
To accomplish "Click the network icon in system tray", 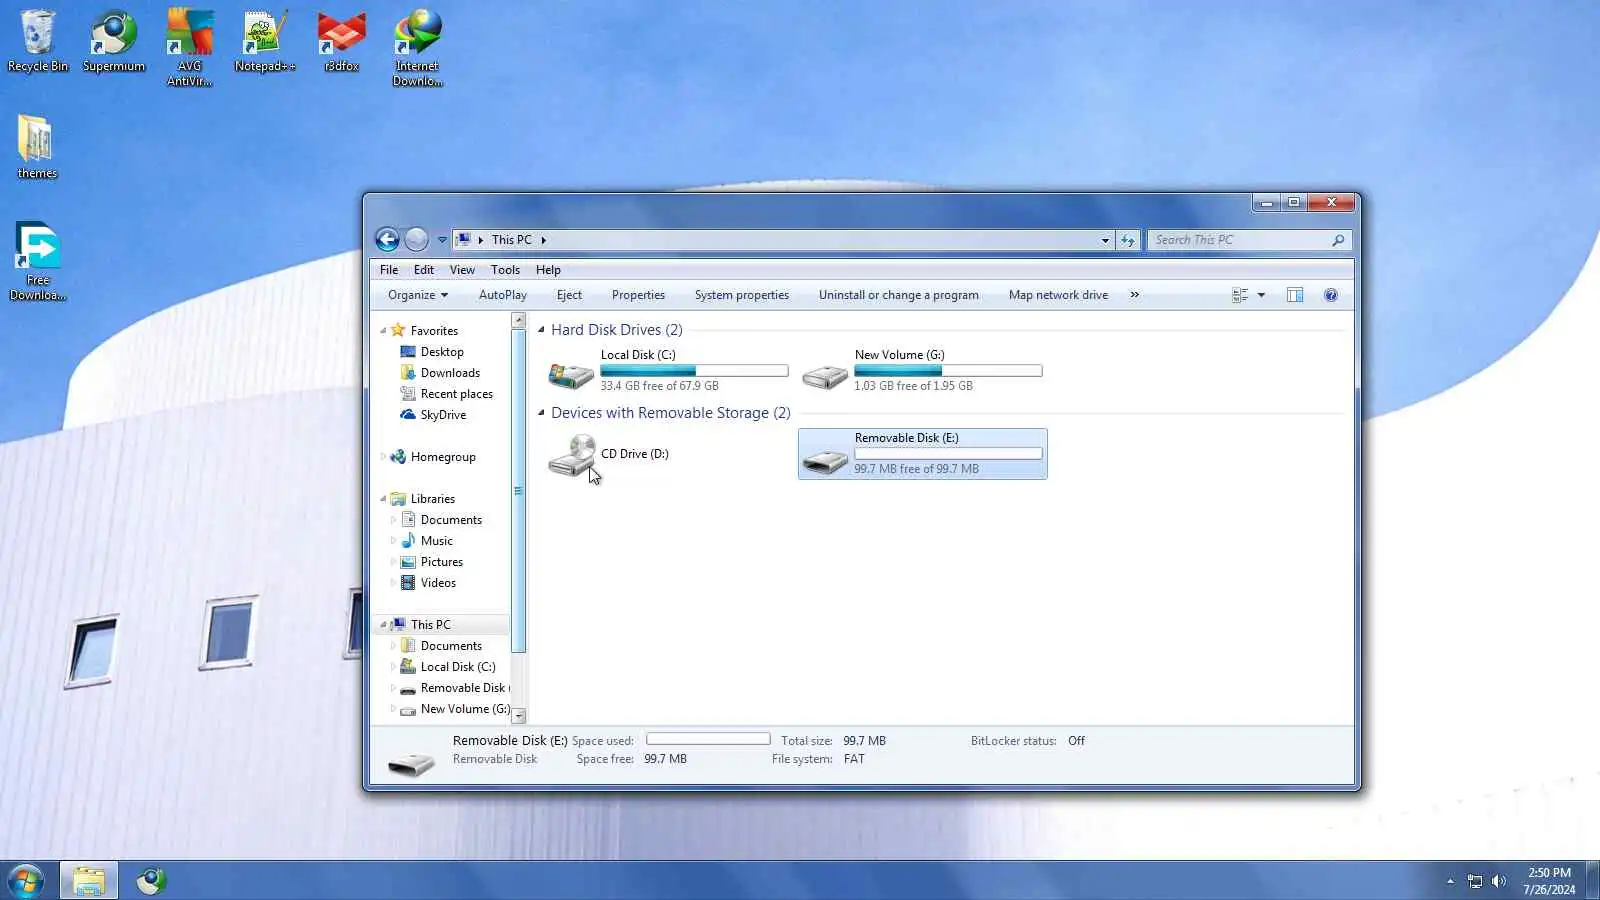I will 1475,881.
